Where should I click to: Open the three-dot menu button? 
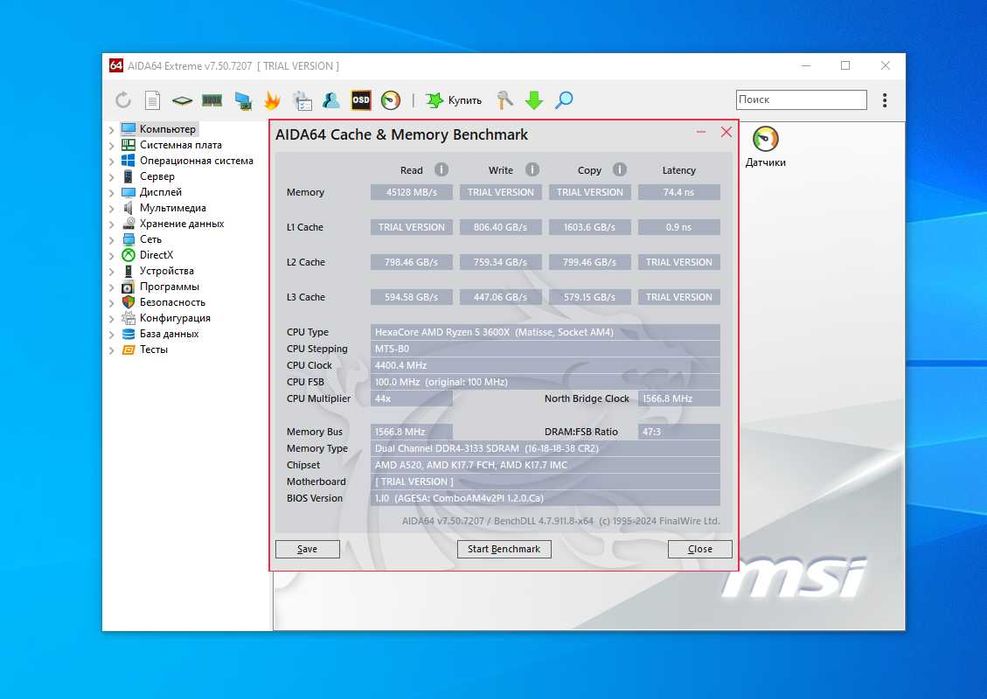click(884, 100)
